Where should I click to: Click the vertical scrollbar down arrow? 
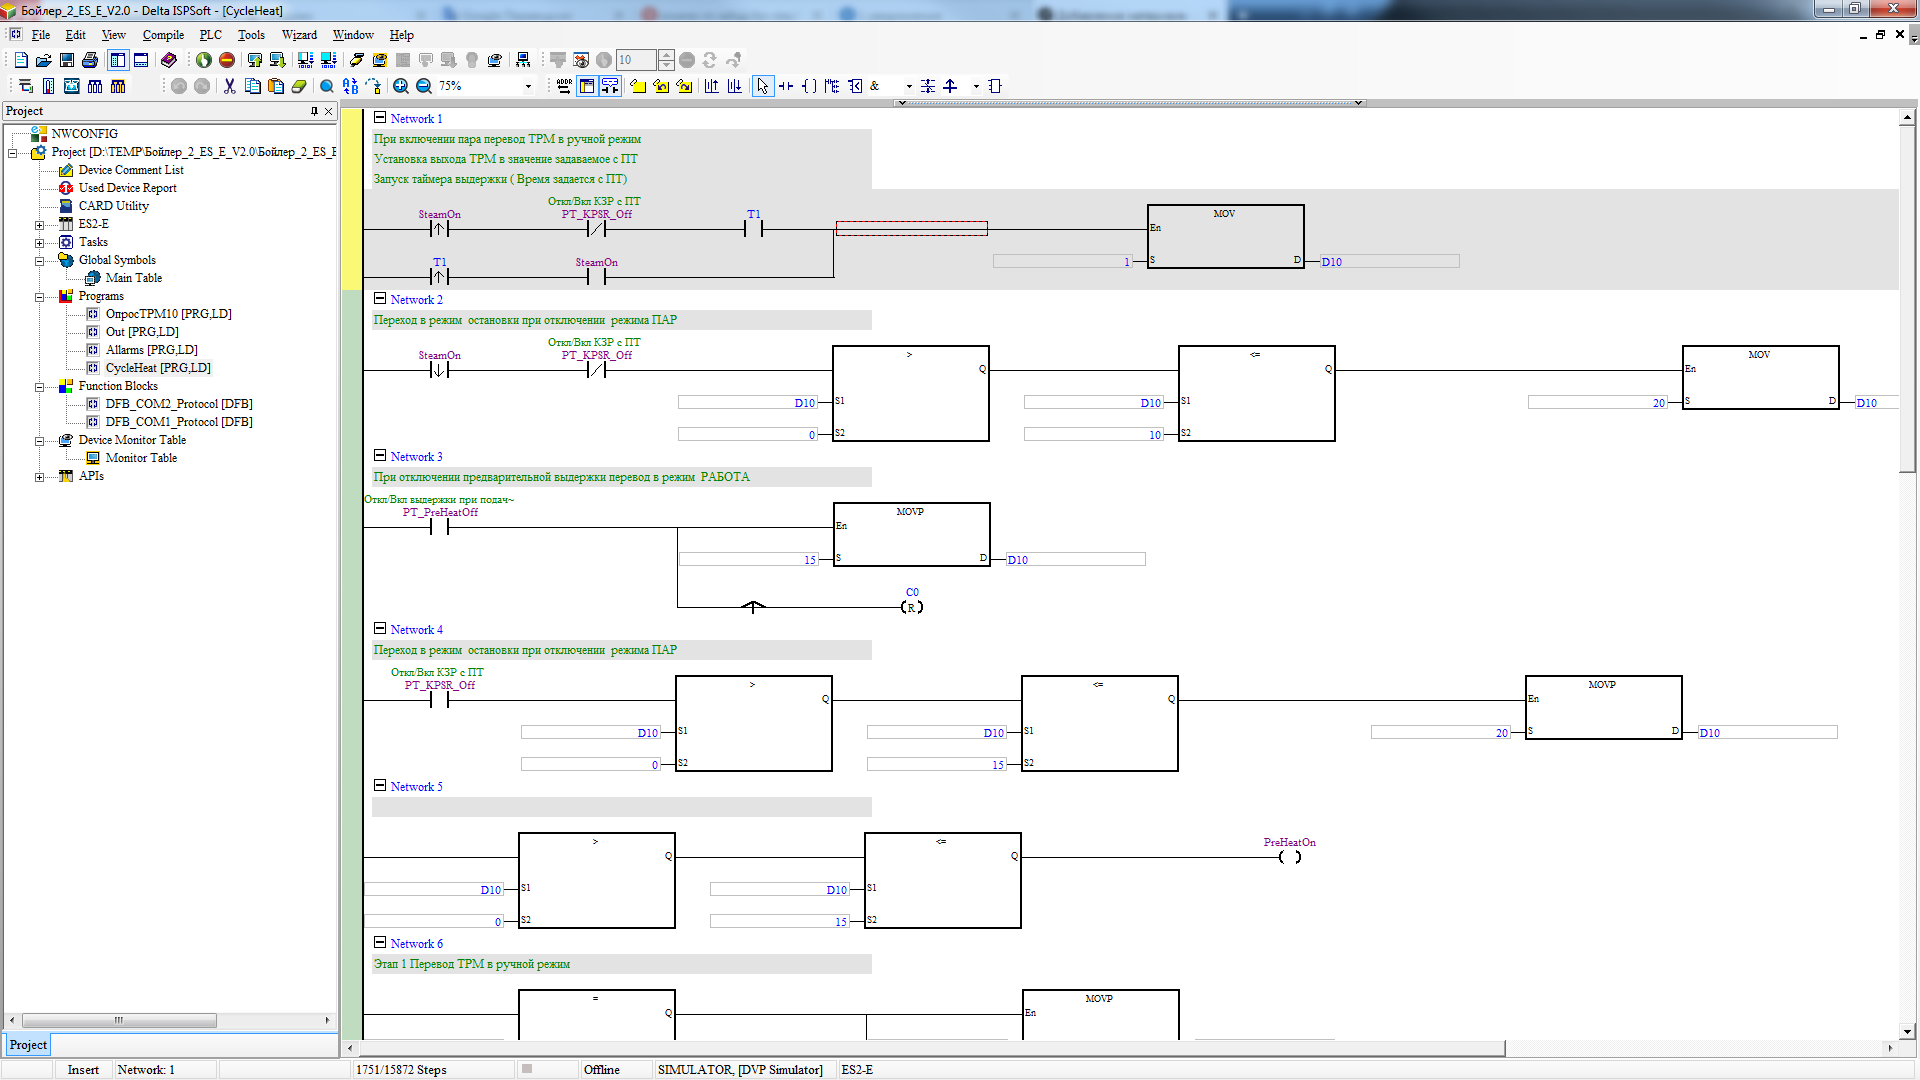point(1907,1031)
